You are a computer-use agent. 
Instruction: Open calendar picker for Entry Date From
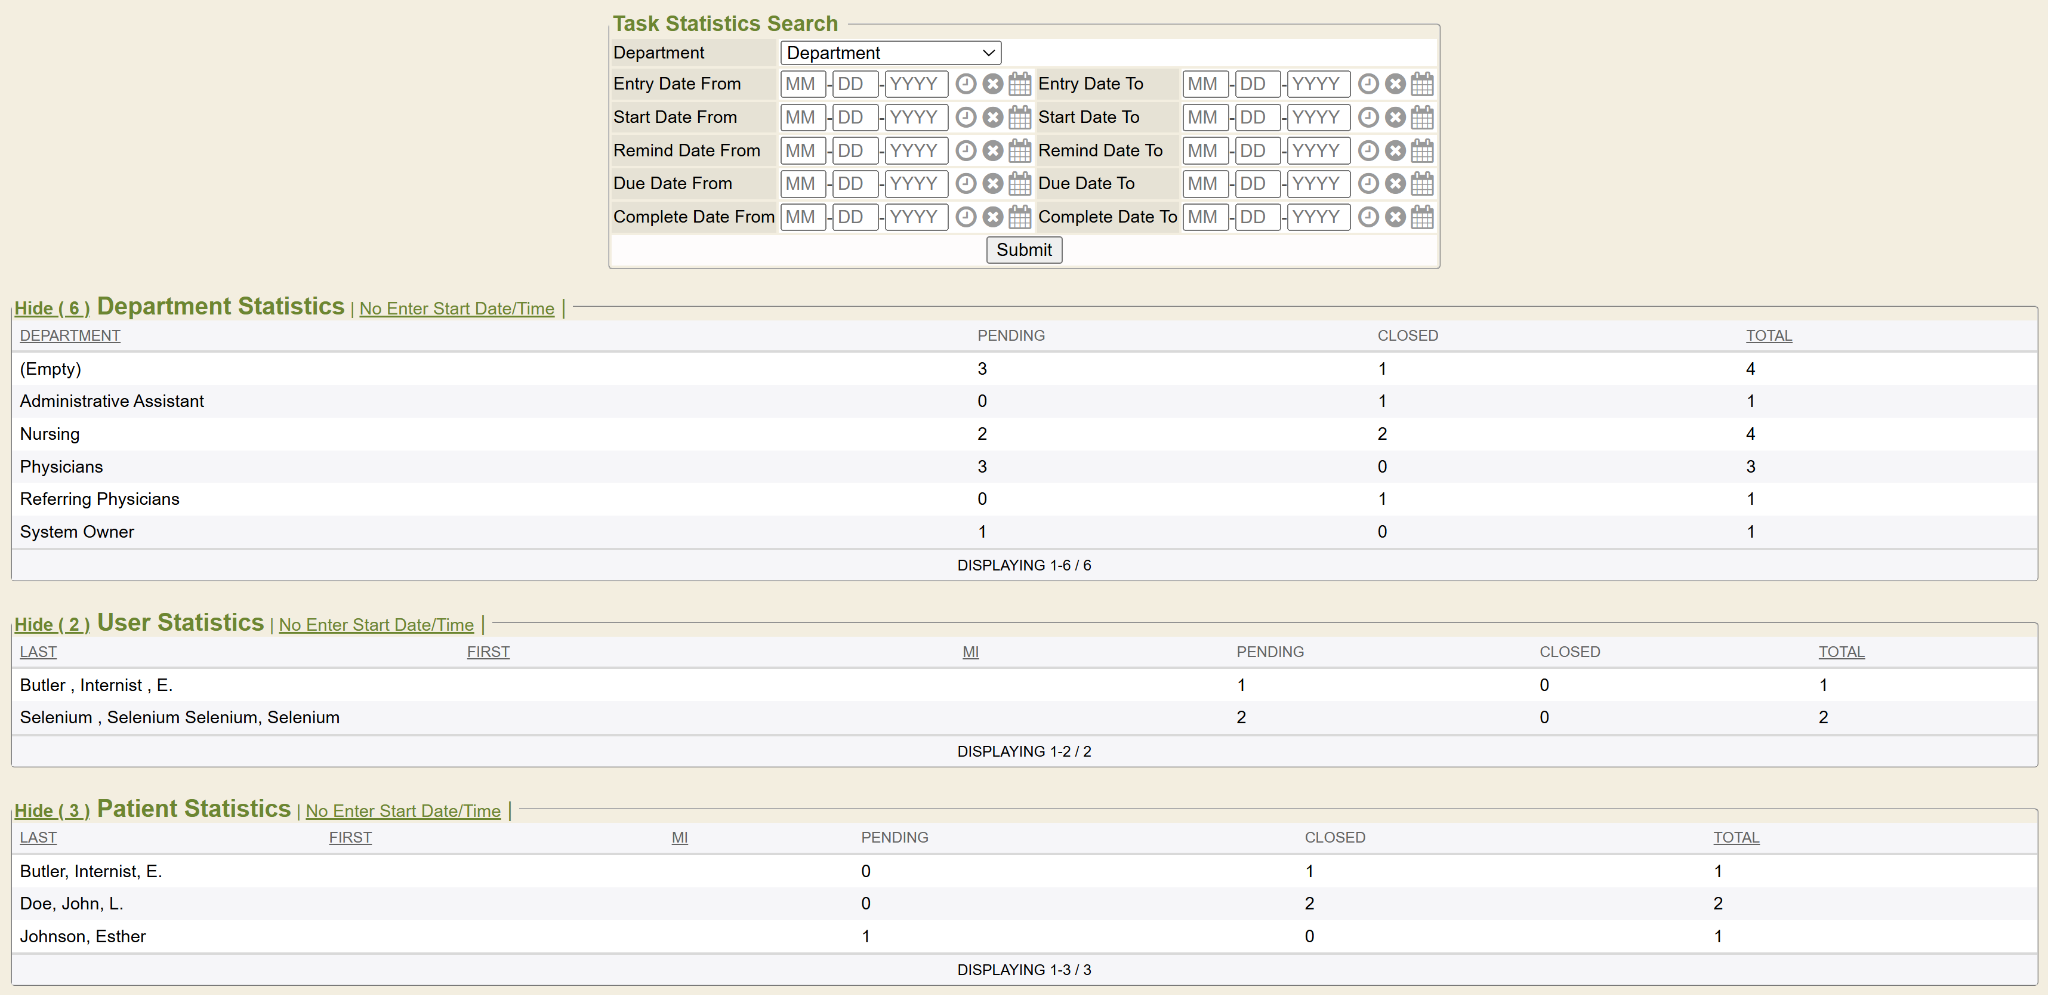pyautogui.click(x=1019, y=84)
